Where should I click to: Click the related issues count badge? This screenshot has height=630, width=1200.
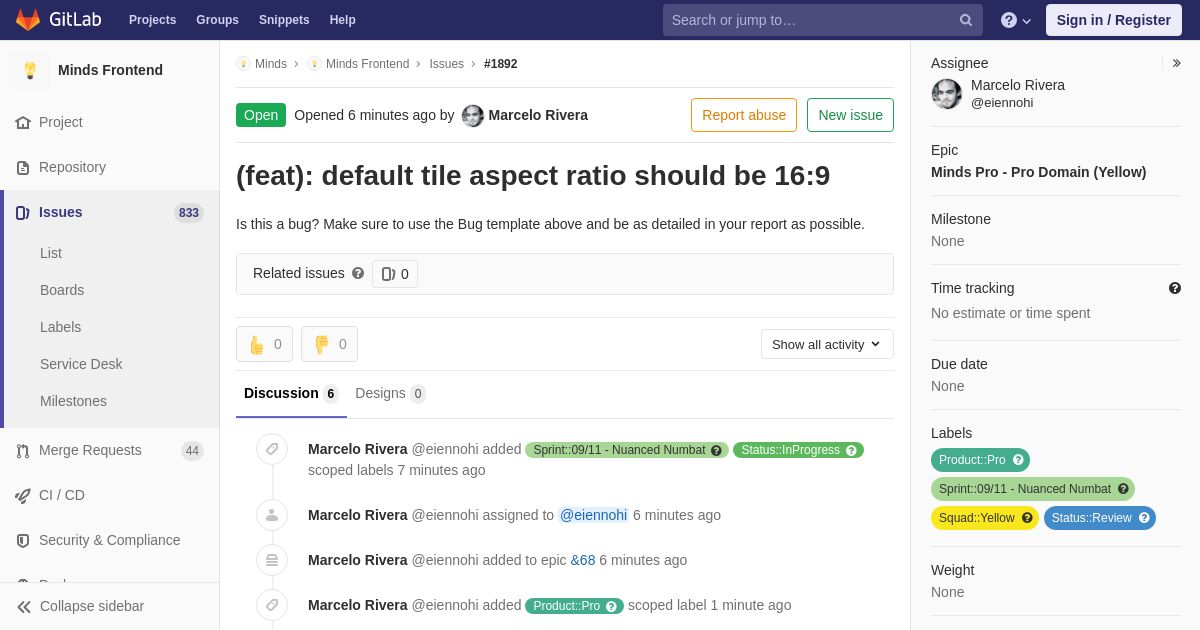coord(395,274)
